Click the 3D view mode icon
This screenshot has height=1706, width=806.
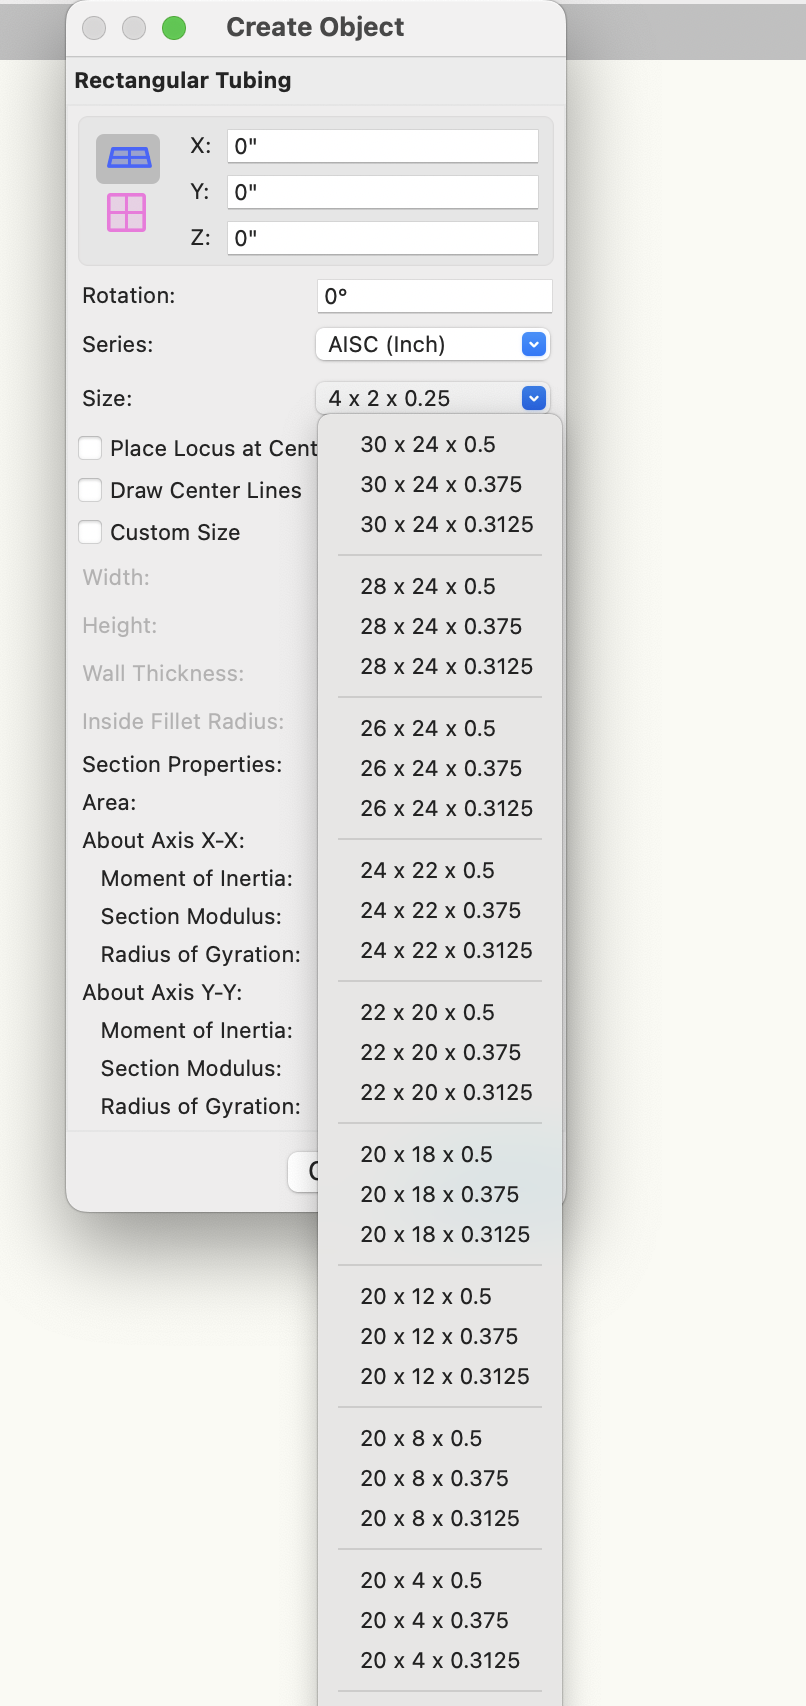(x=128, y=158)
